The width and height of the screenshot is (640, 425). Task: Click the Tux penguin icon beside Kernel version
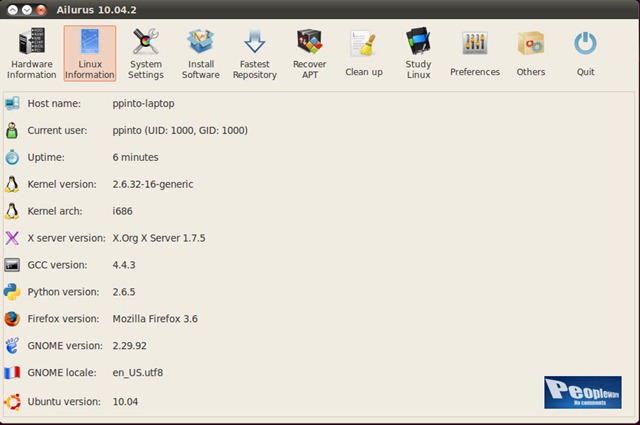pyautogui.click(x=12, y=184)
